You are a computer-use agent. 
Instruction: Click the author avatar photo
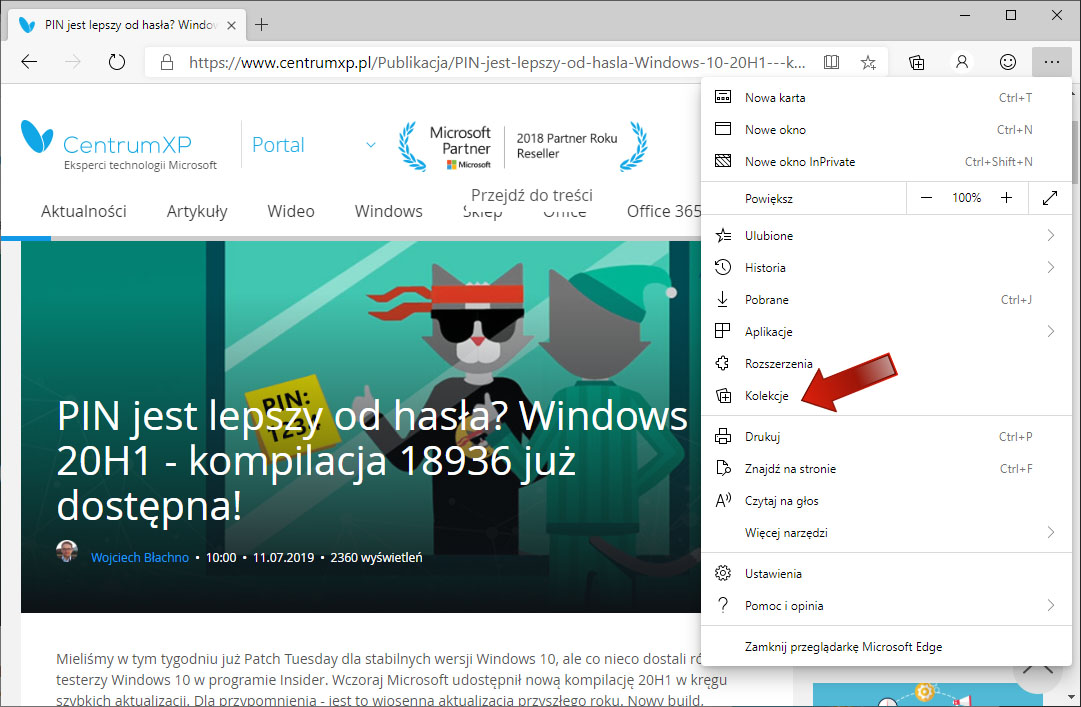point(67,551)
